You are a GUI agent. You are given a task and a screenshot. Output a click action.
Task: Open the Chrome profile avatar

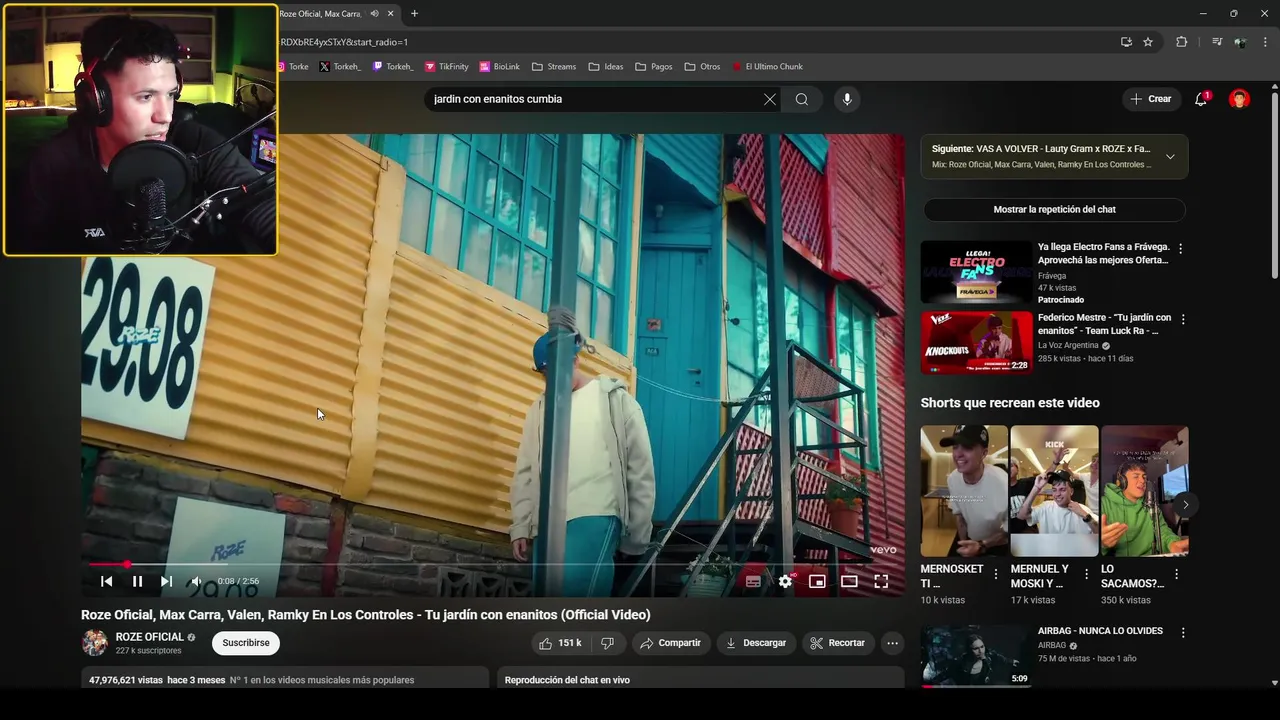click(1240, 42)
